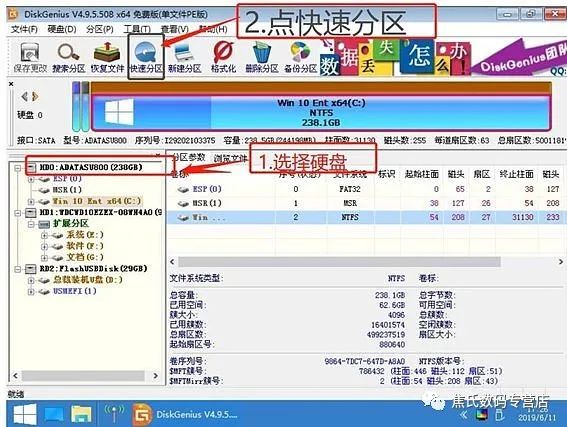567x427 pixels.
Task: Open the Partition (分区) menu
Action: [x=99, y=29]
